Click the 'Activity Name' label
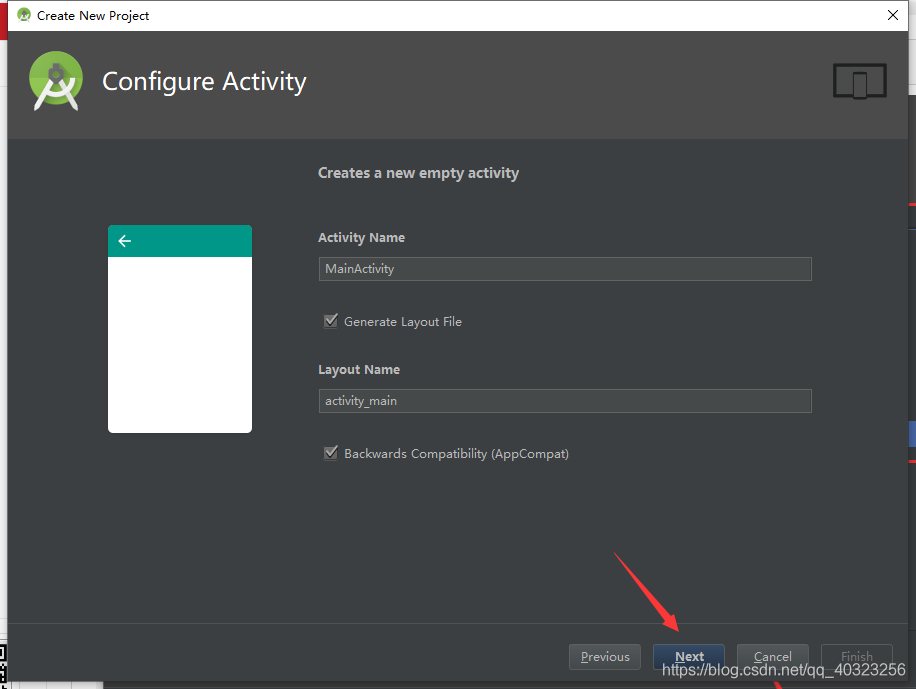The height and width of the screenshot is (689, 916). (x=361, y=237)
